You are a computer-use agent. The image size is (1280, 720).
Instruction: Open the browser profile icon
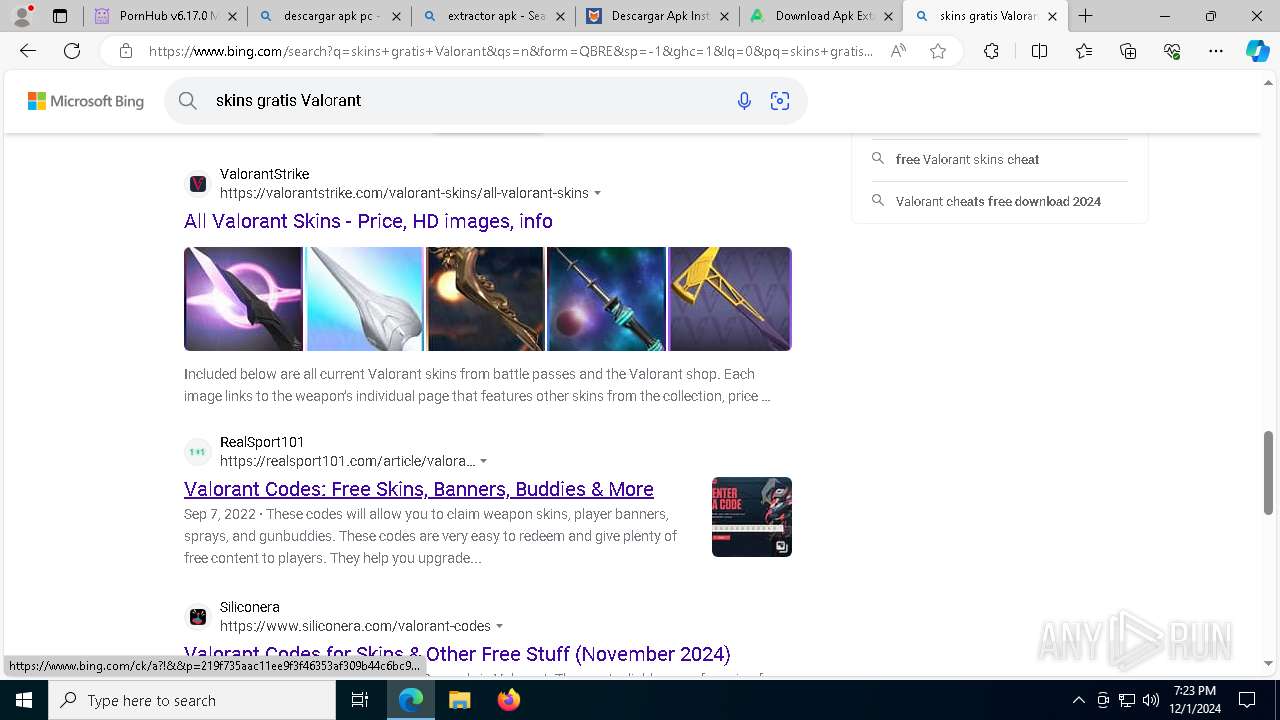(x=22, y=16)
